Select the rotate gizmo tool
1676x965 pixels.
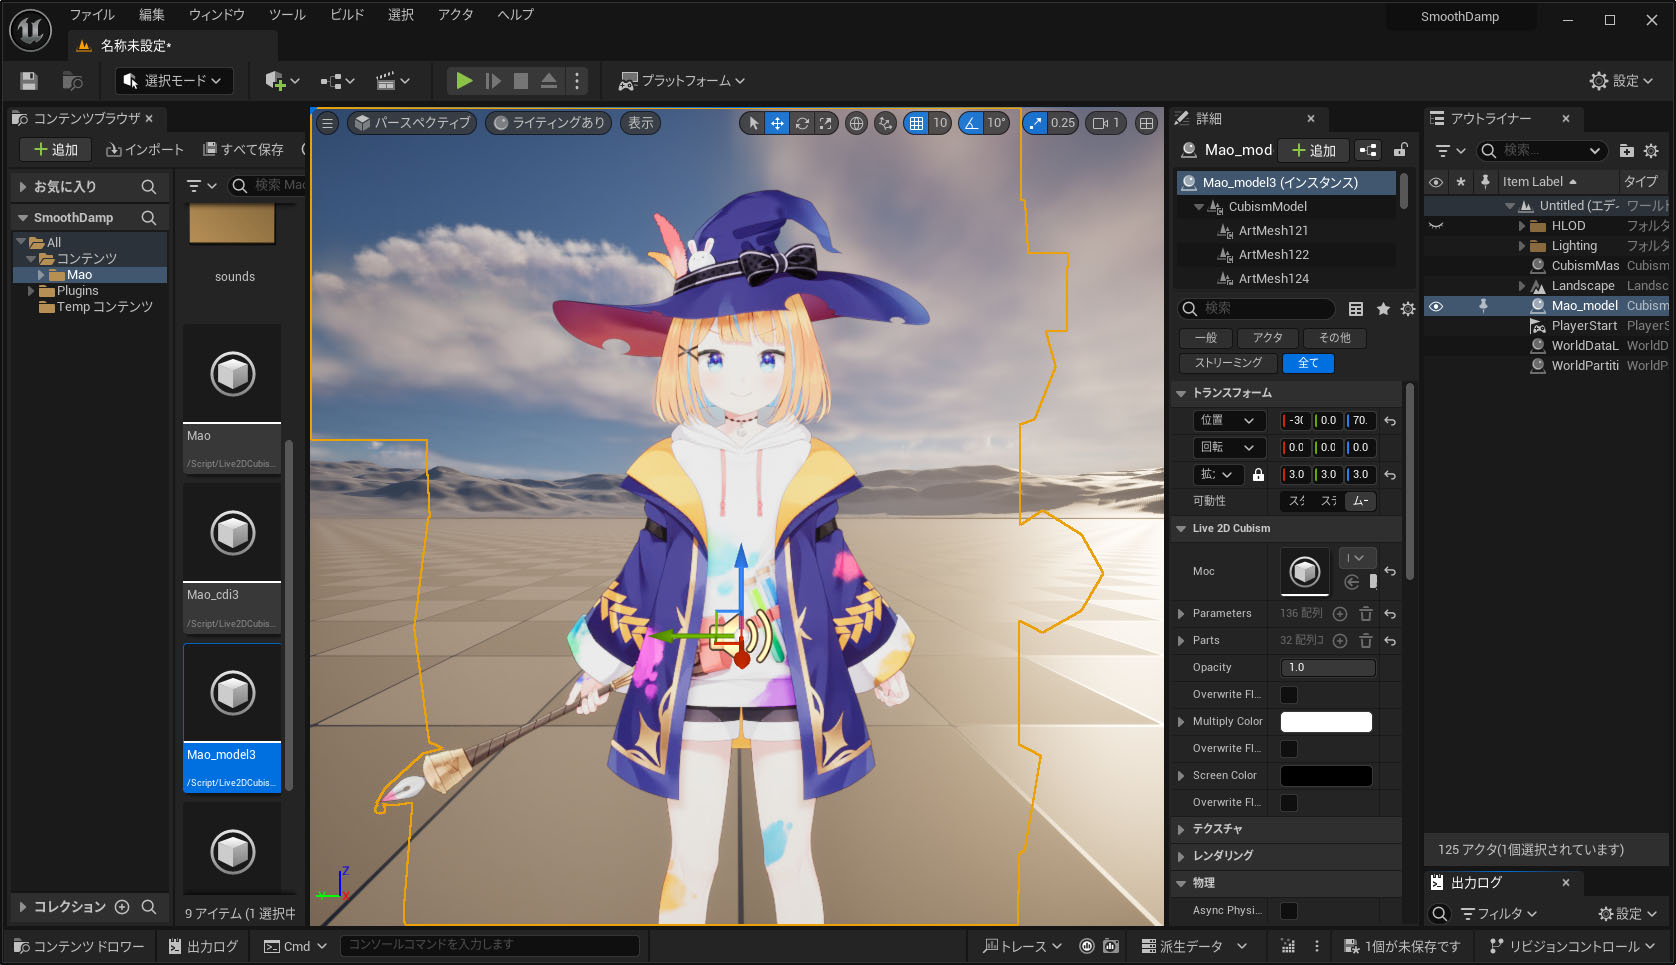[802, 123]
